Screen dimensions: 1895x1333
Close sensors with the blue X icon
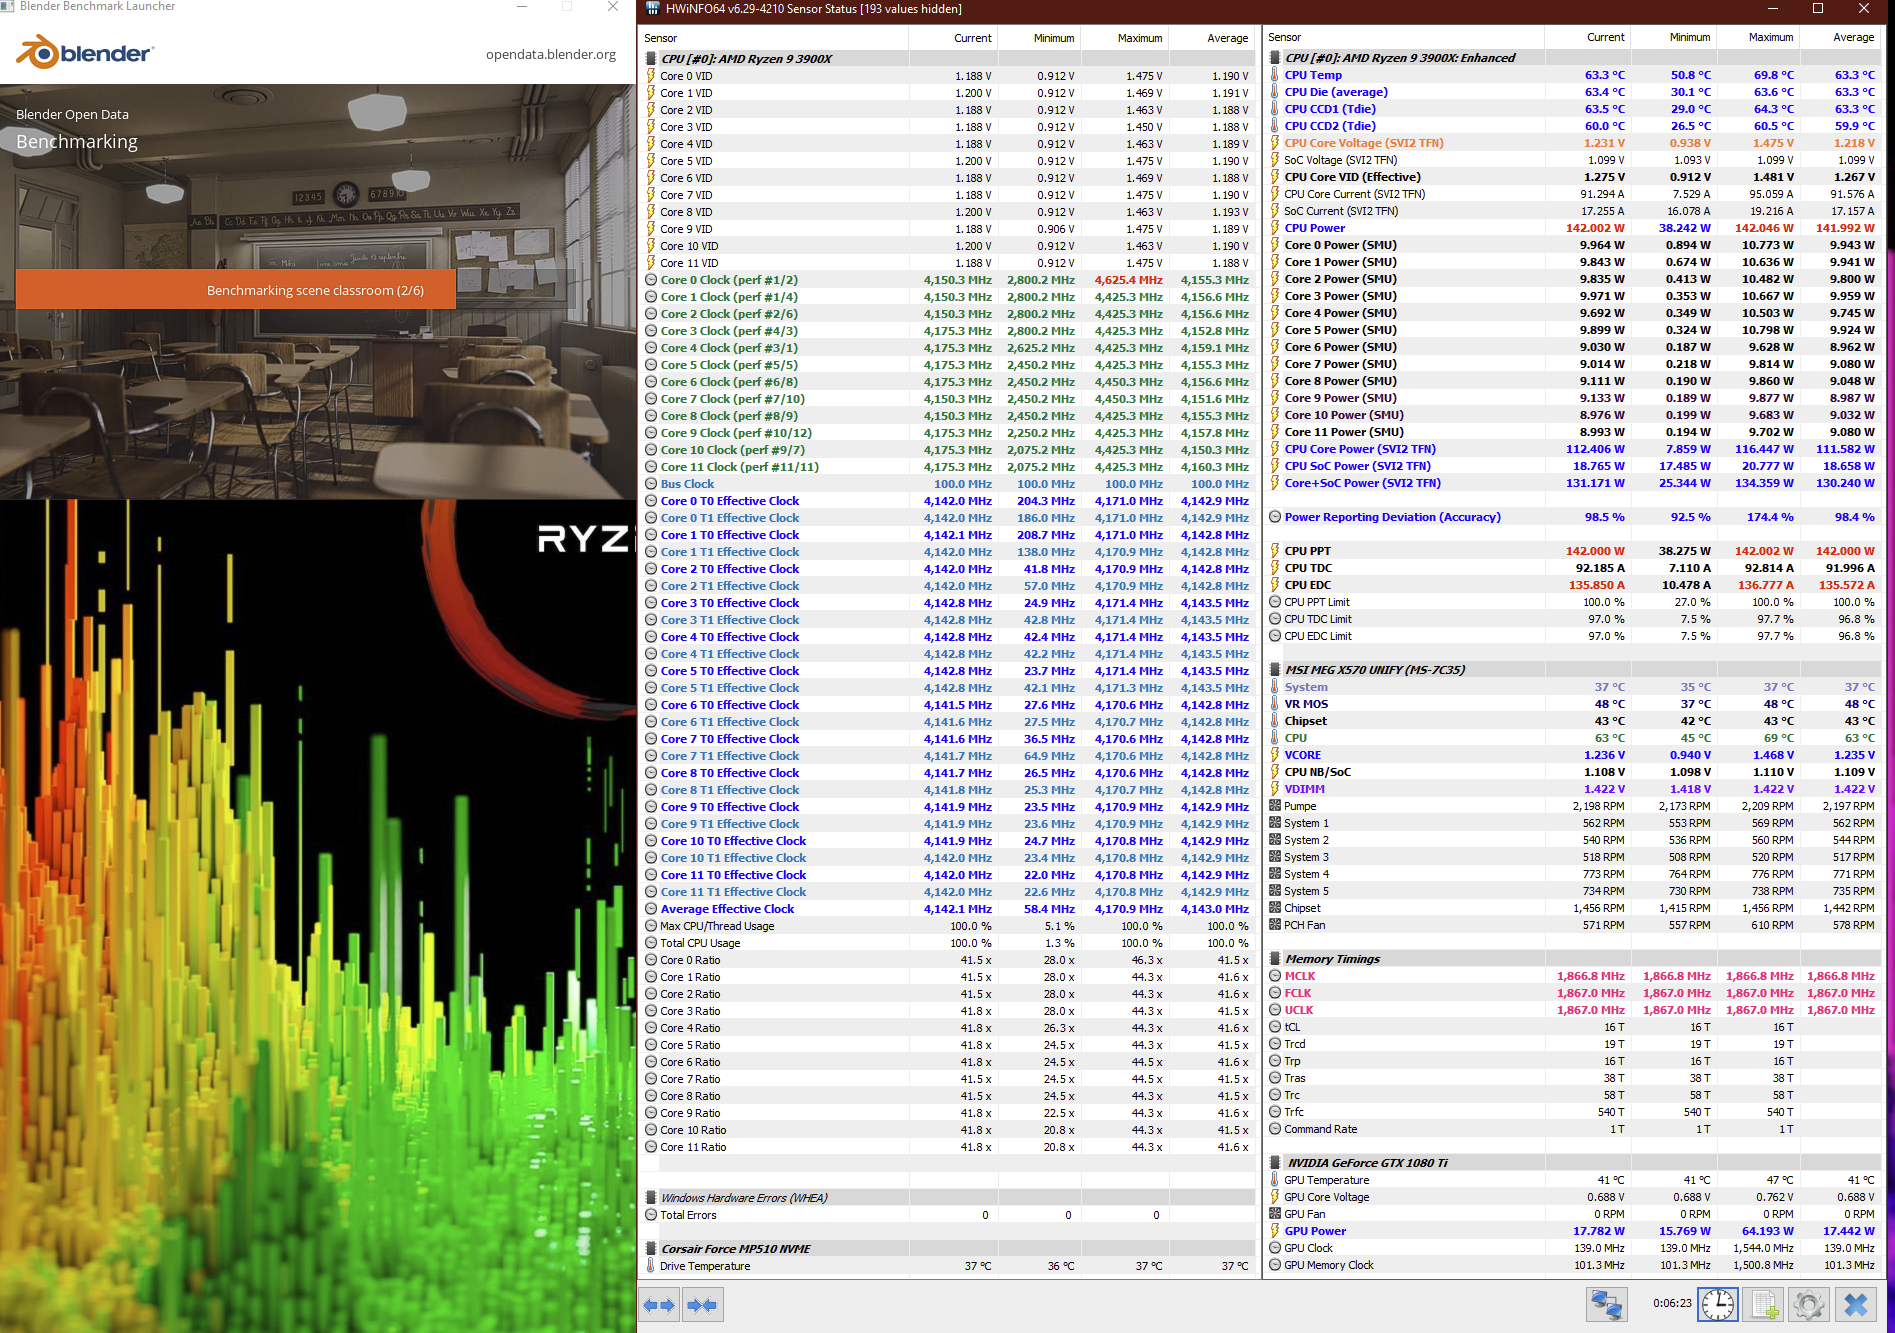[x=1856, y=1305]
